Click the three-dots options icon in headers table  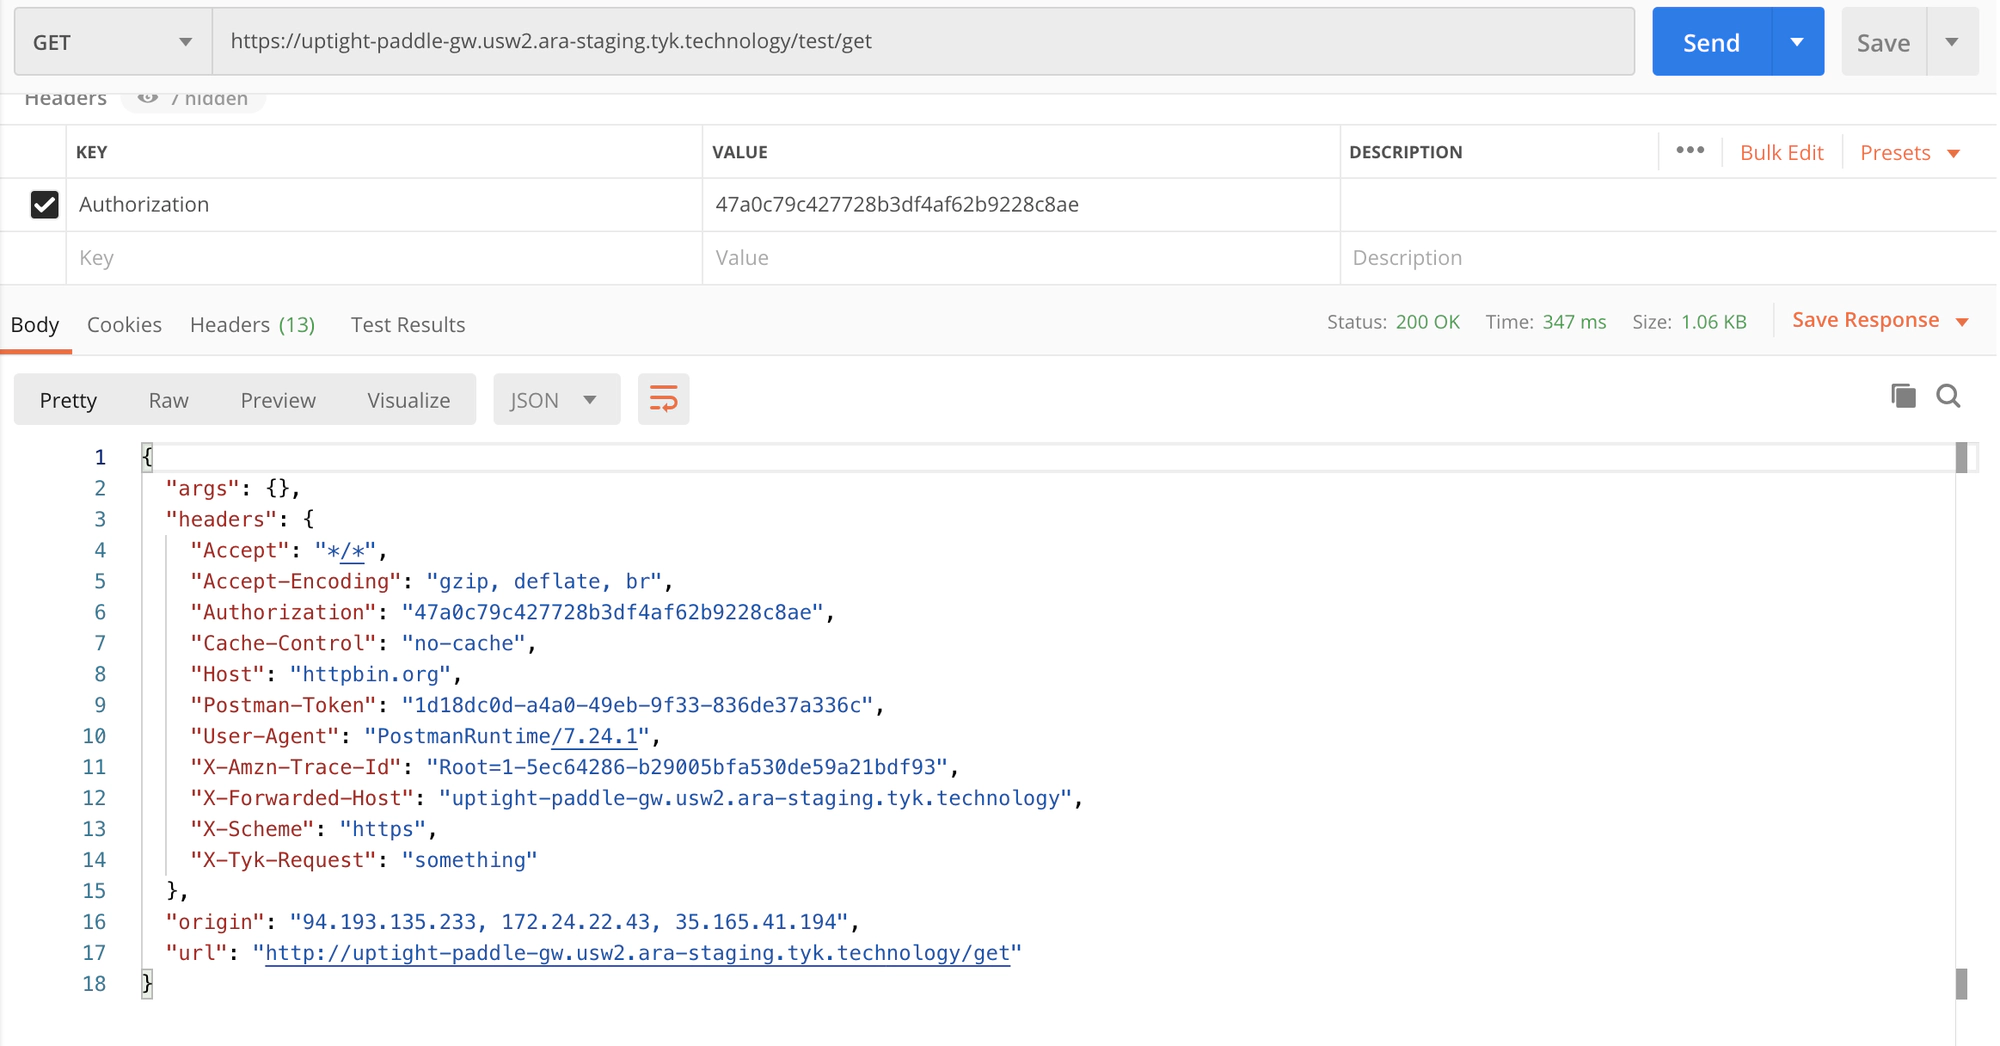[x=1690, y=151]
